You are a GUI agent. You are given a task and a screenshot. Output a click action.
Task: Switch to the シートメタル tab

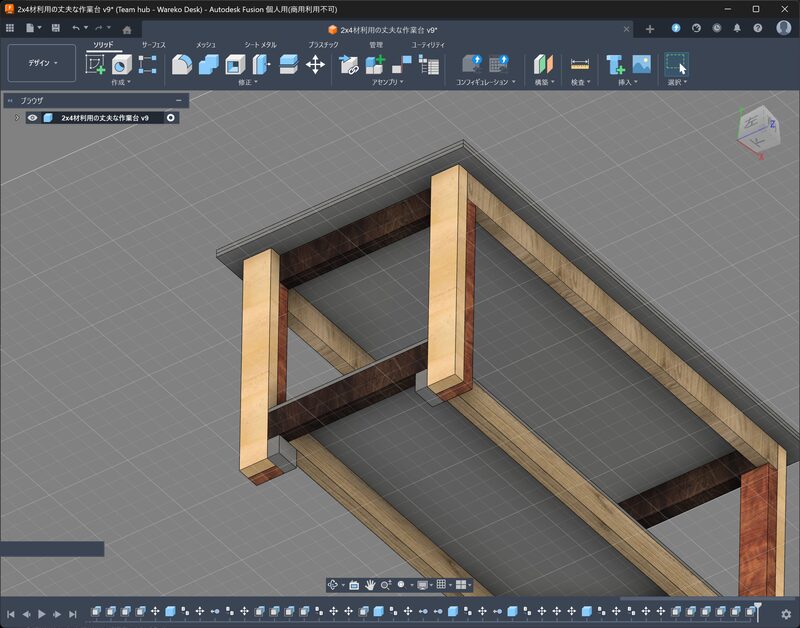tap(261, 45)
